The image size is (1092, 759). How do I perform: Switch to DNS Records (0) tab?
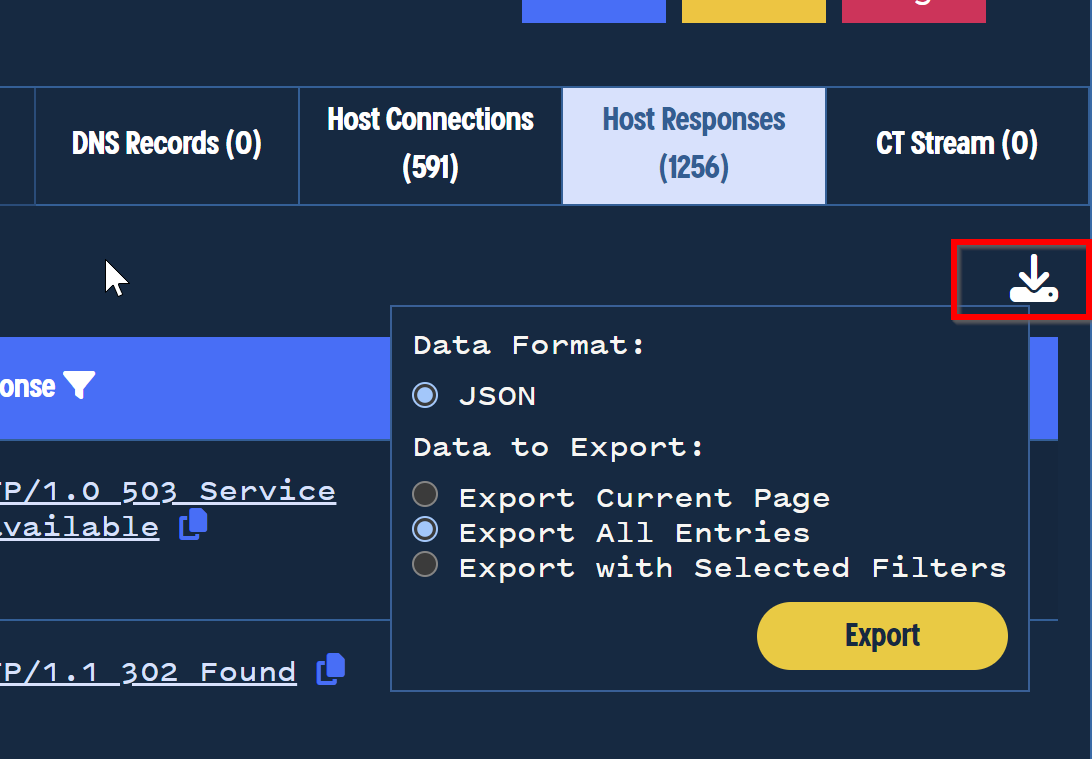click(167, 146)
